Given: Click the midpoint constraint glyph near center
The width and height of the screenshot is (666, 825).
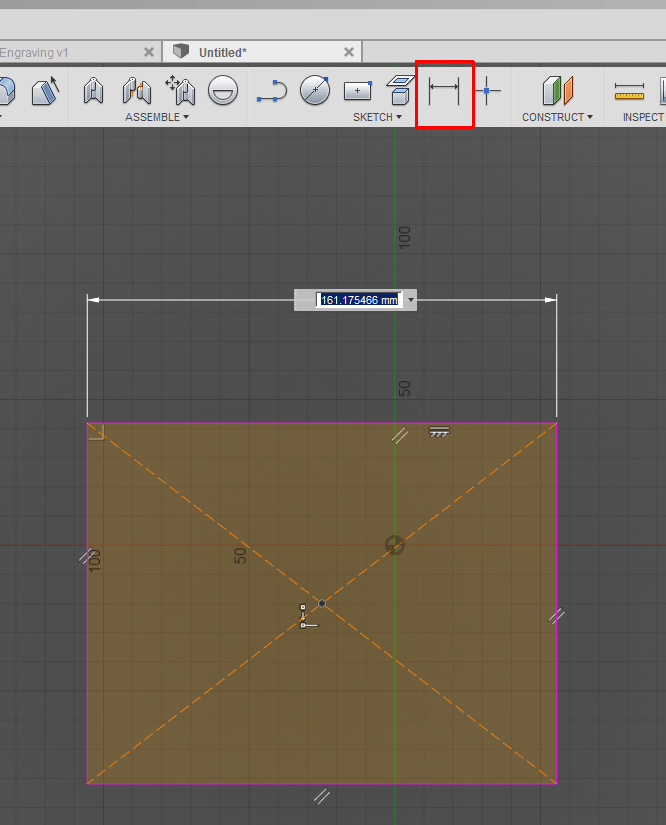Looking at the screenshot, I should [x=308, y=616].
